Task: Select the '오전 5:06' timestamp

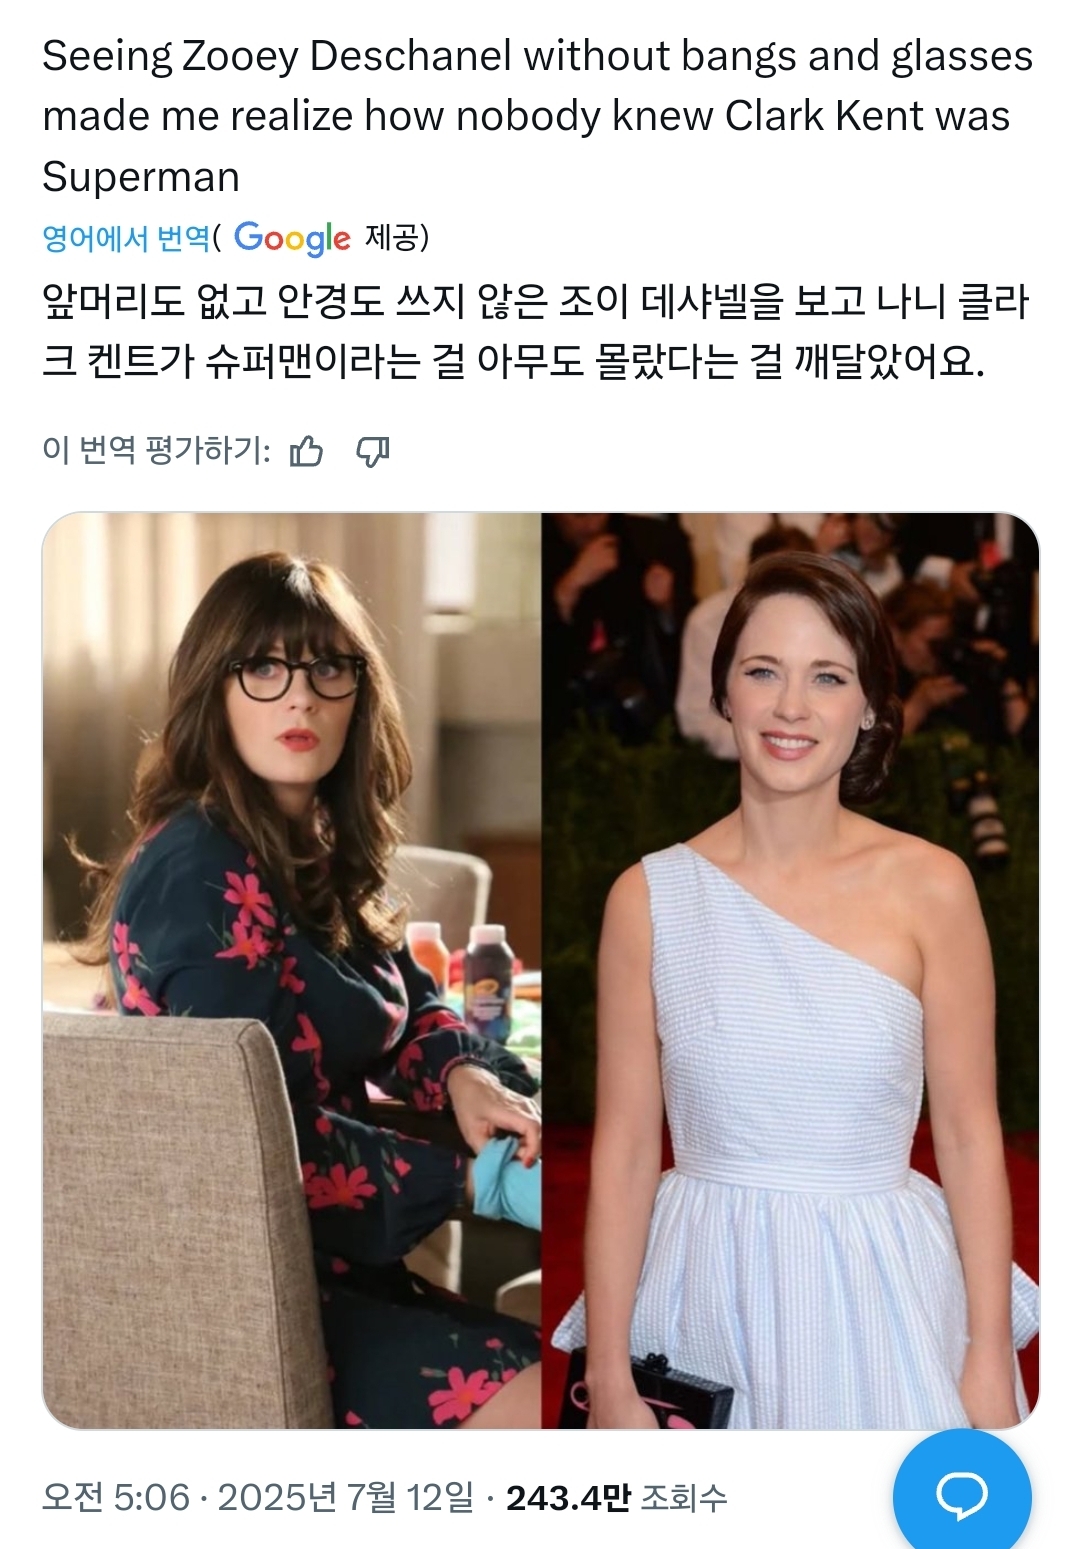Action: tap(115, 1497)
